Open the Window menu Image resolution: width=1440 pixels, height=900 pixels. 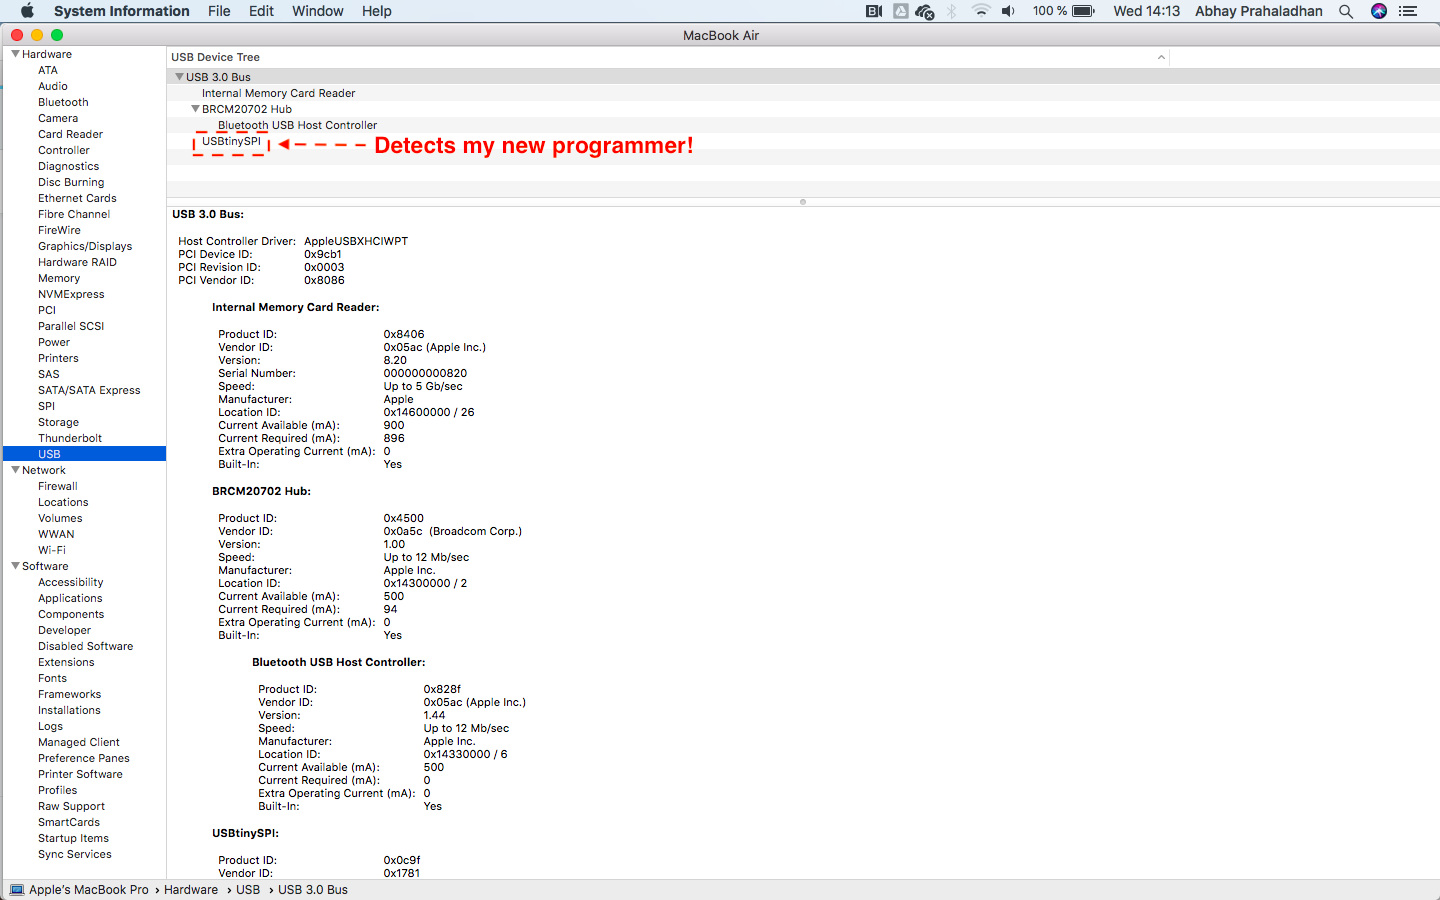click(x=318, y=11)
